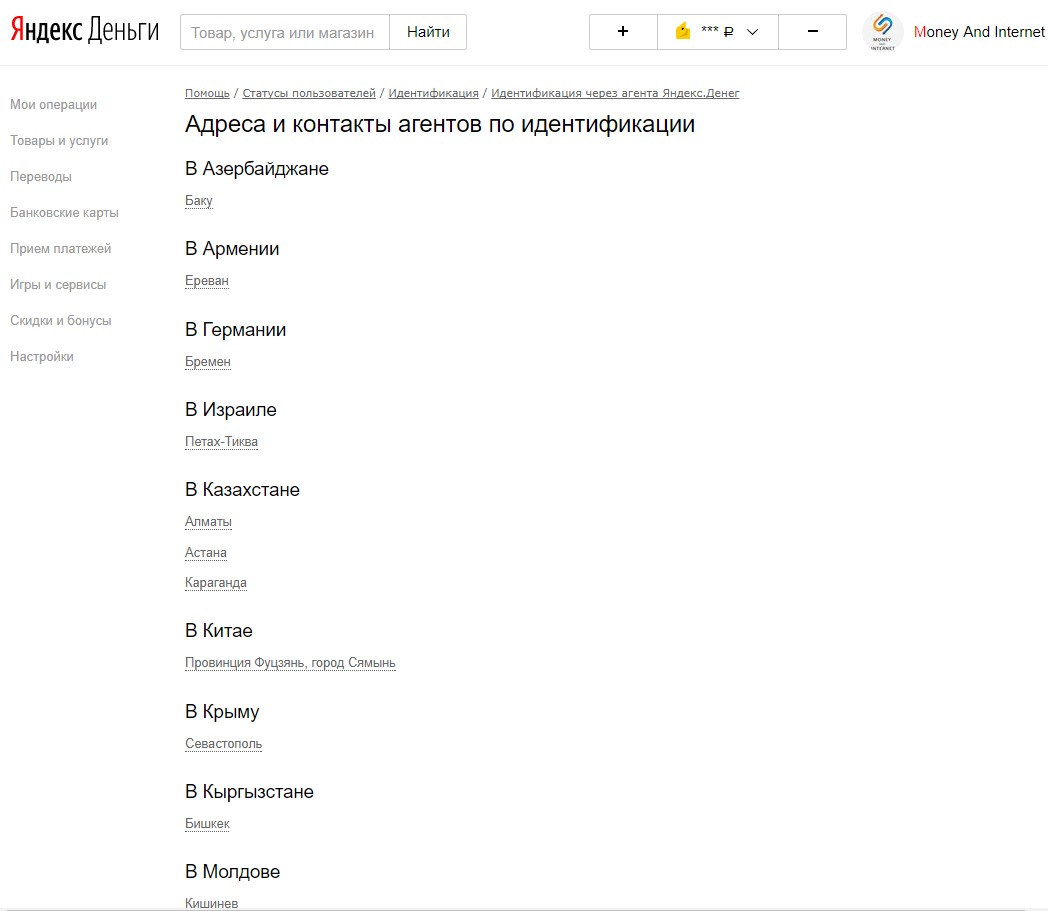Click the Яндекс Деньги logo
1048x911 pixels.
tap(85, 31)
